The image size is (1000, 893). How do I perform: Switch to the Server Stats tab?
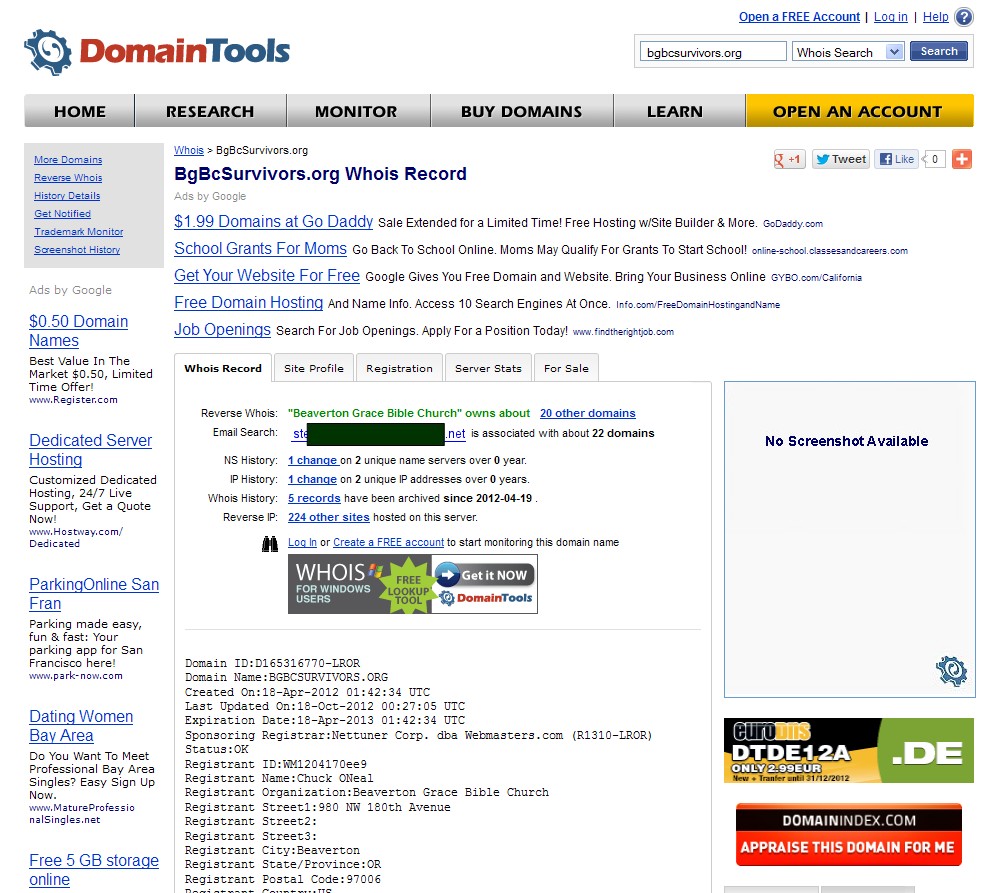pos(488,368)
